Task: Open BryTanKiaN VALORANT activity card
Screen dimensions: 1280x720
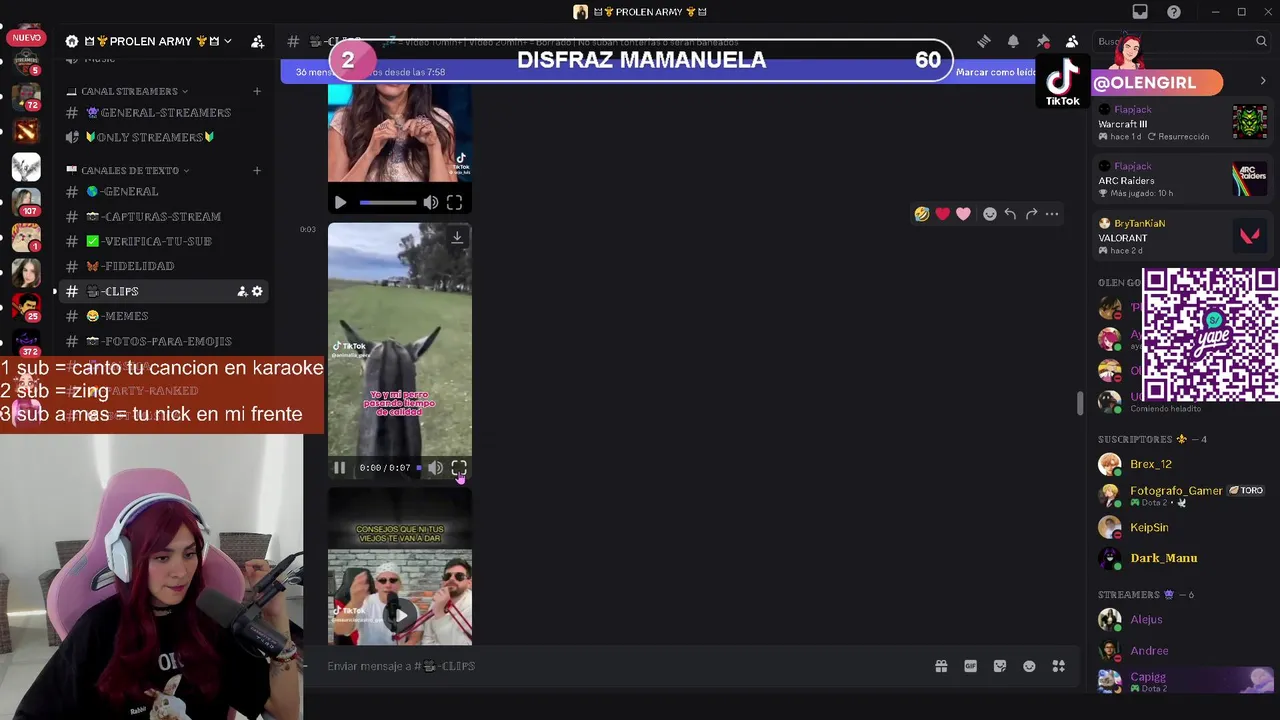Action: click(1183, 237)
